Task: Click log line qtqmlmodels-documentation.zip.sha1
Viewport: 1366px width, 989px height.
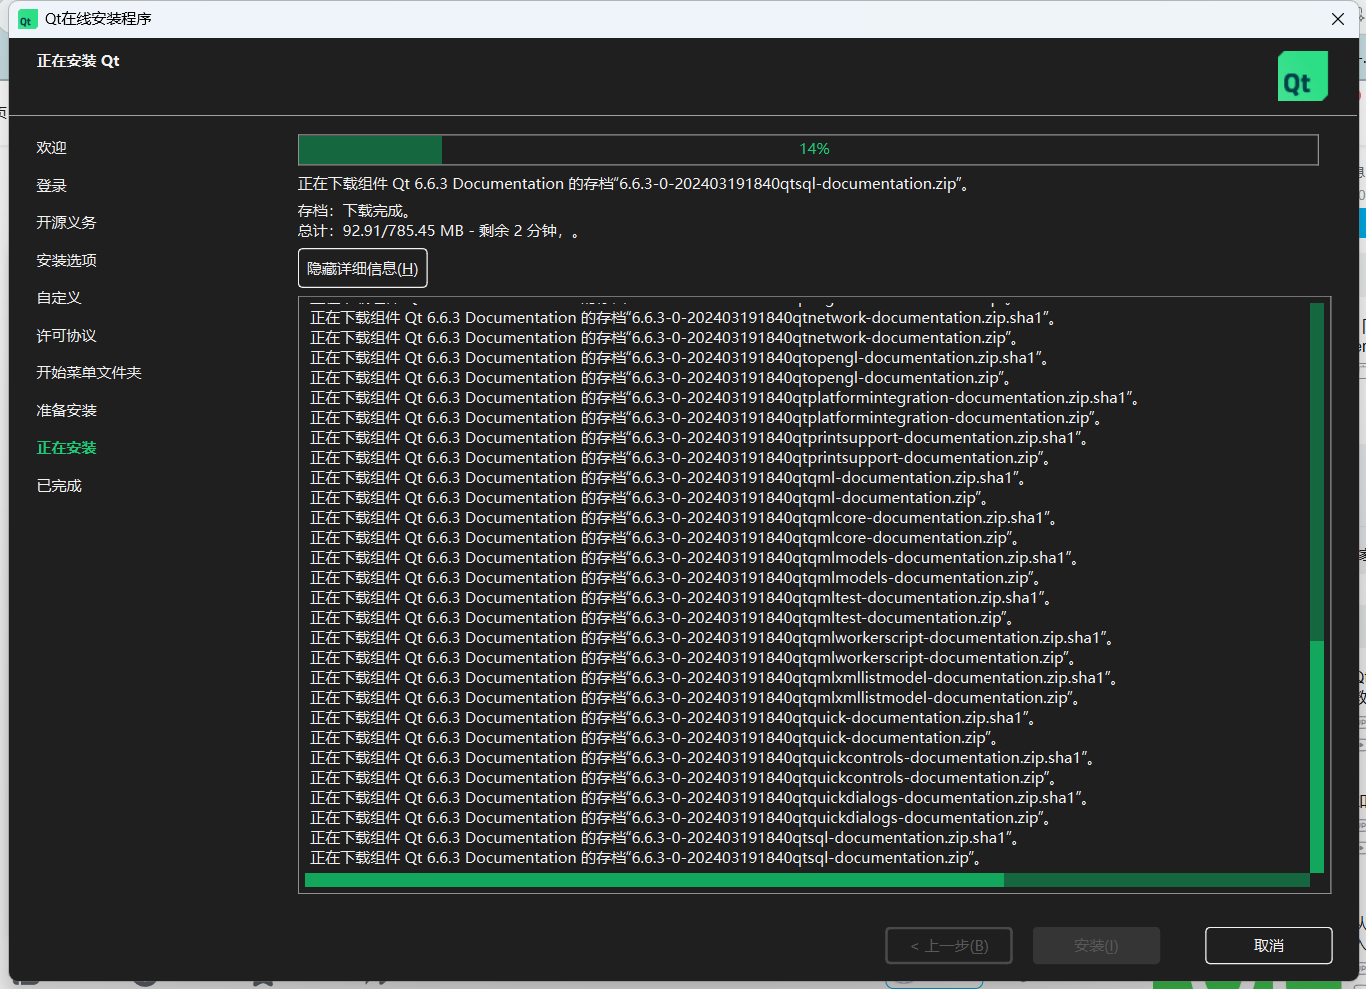Action: tap(694, 558)
